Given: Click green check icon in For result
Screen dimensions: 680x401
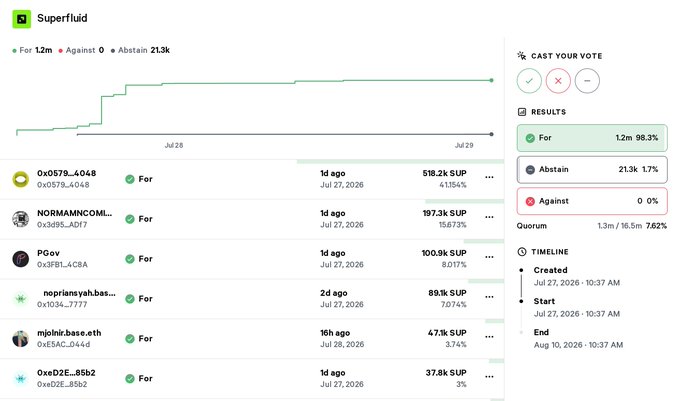Looking at the screenshot, I should tap(530, 138).
